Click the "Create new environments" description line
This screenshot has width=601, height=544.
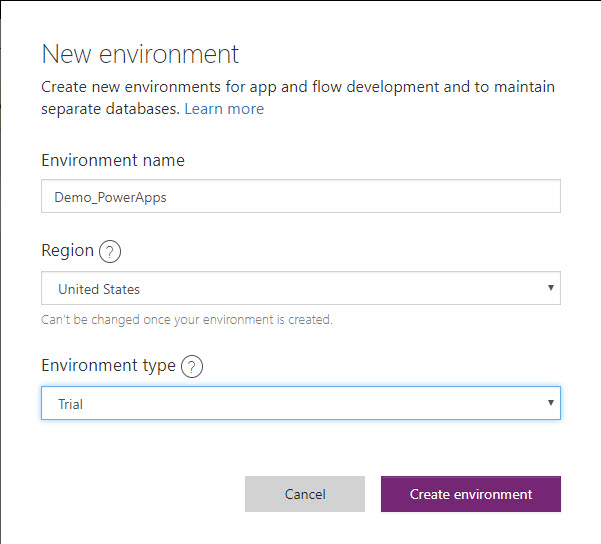pyautogui.click(x=297, y=87)
